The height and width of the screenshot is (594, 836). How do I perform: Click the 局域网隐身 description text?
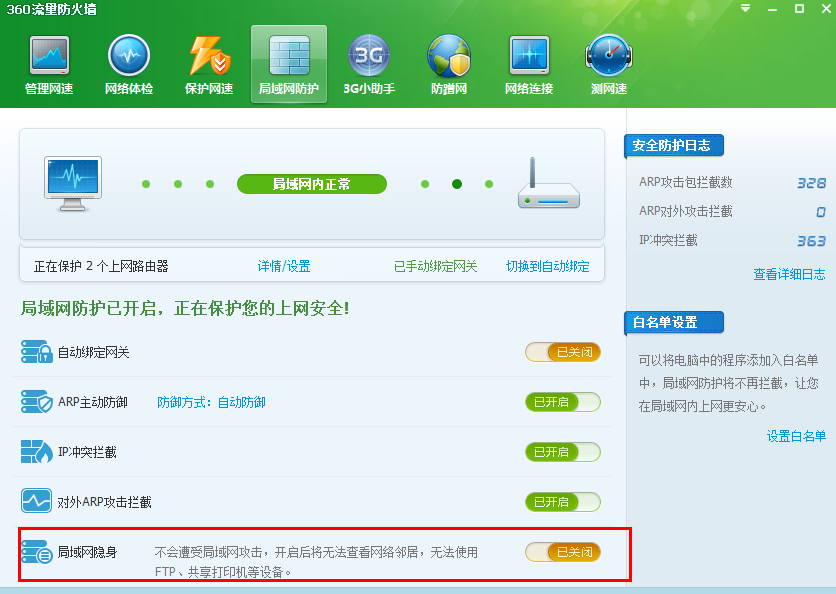316,562
